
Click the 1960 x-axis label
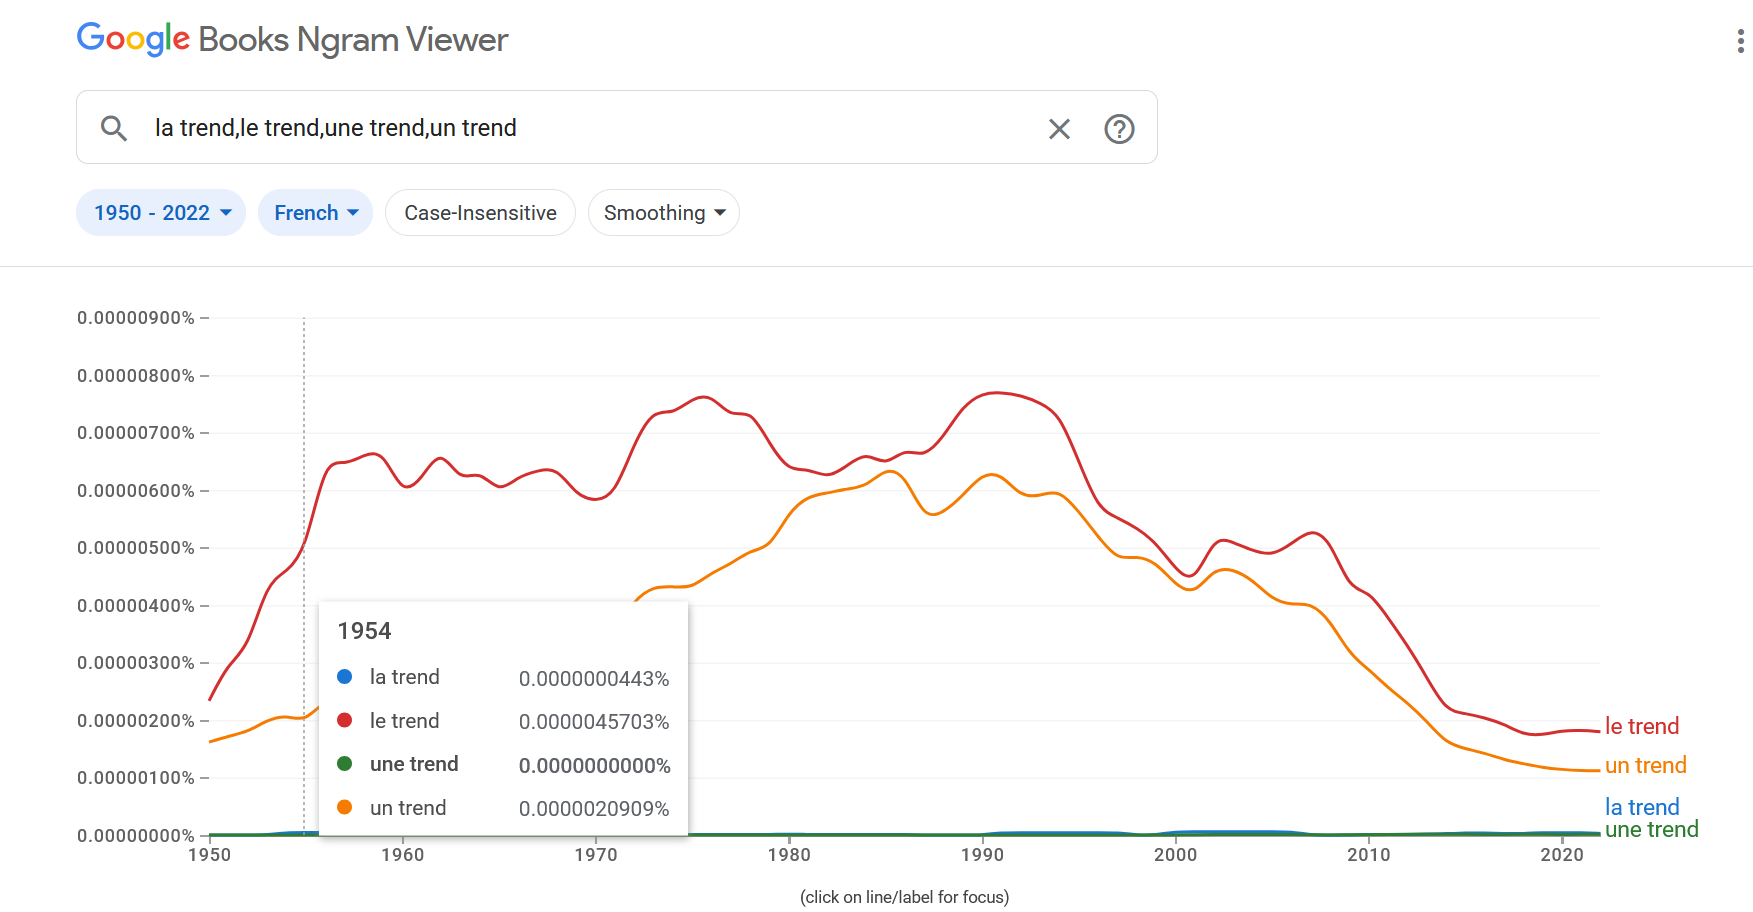pyautogui.click(x=403, y=855)
